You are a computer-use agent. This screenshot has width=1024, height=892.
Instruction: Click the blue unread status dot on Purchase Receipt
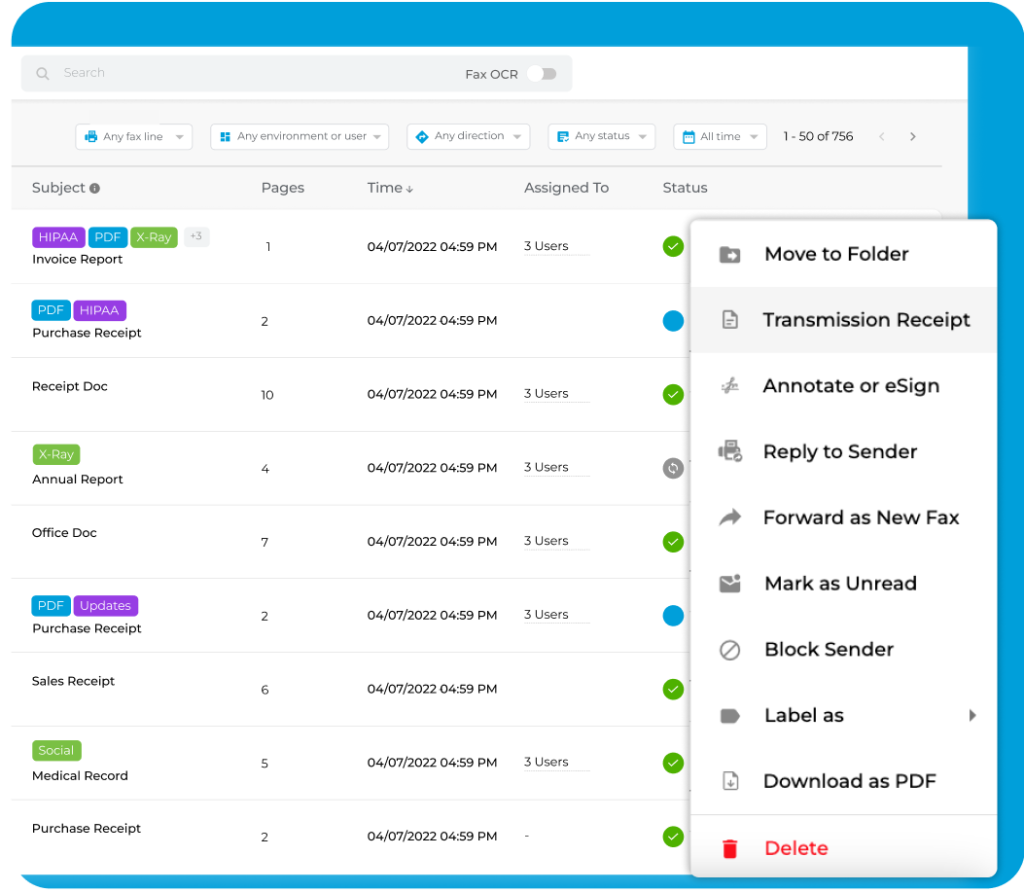click(673, 321)
